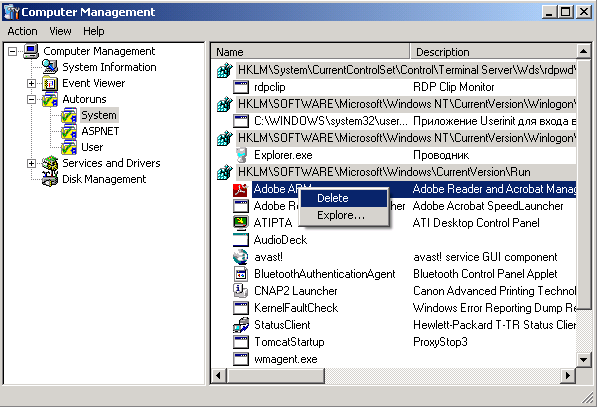Click the avast! globe icon
This screenshot has width=597, height=407.
[241, 257]
